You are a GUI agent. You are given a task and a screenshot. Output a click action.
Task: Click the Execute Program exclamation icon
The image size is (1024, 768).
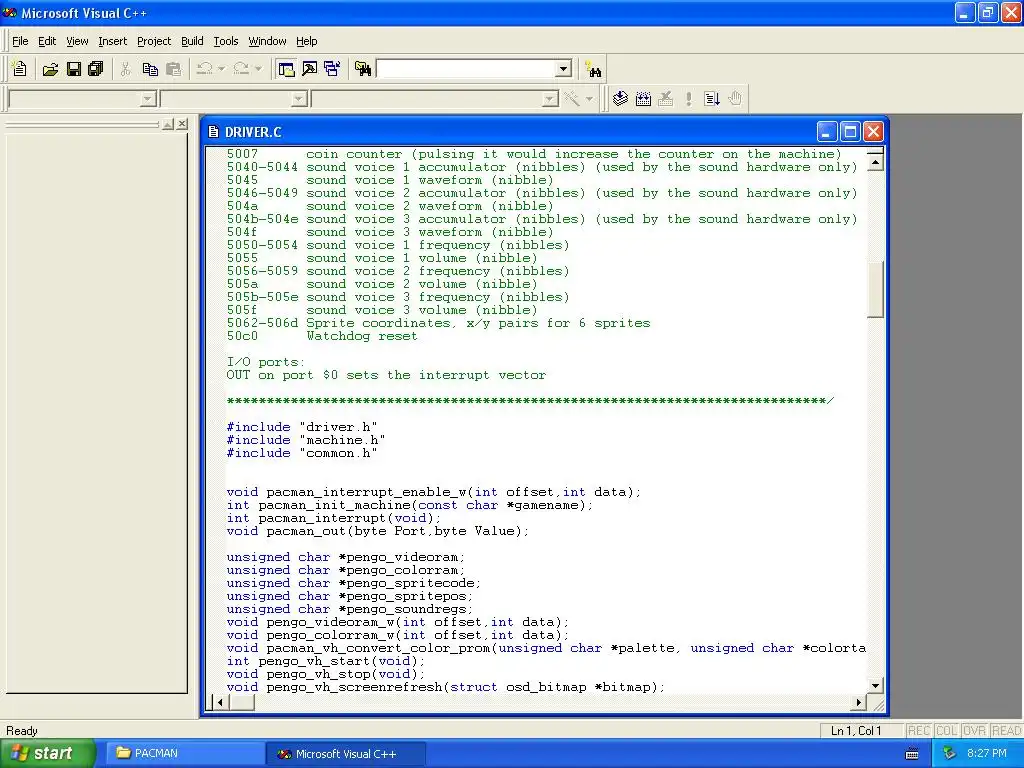[688, 99]
